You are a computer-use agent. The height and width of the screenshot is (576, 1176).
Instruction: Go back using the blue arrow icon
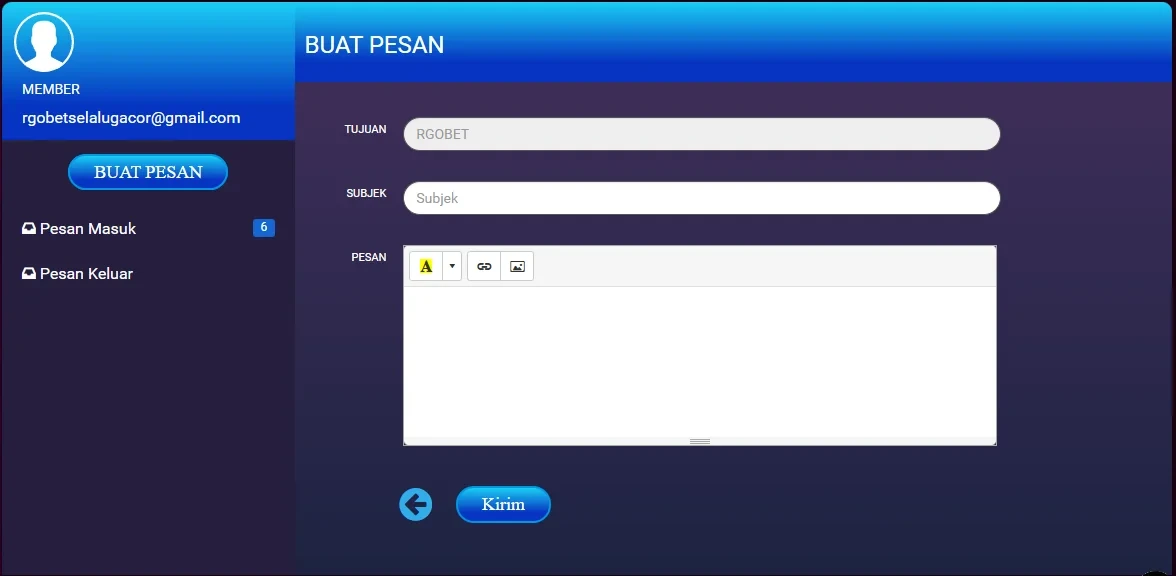coord(416,505)
